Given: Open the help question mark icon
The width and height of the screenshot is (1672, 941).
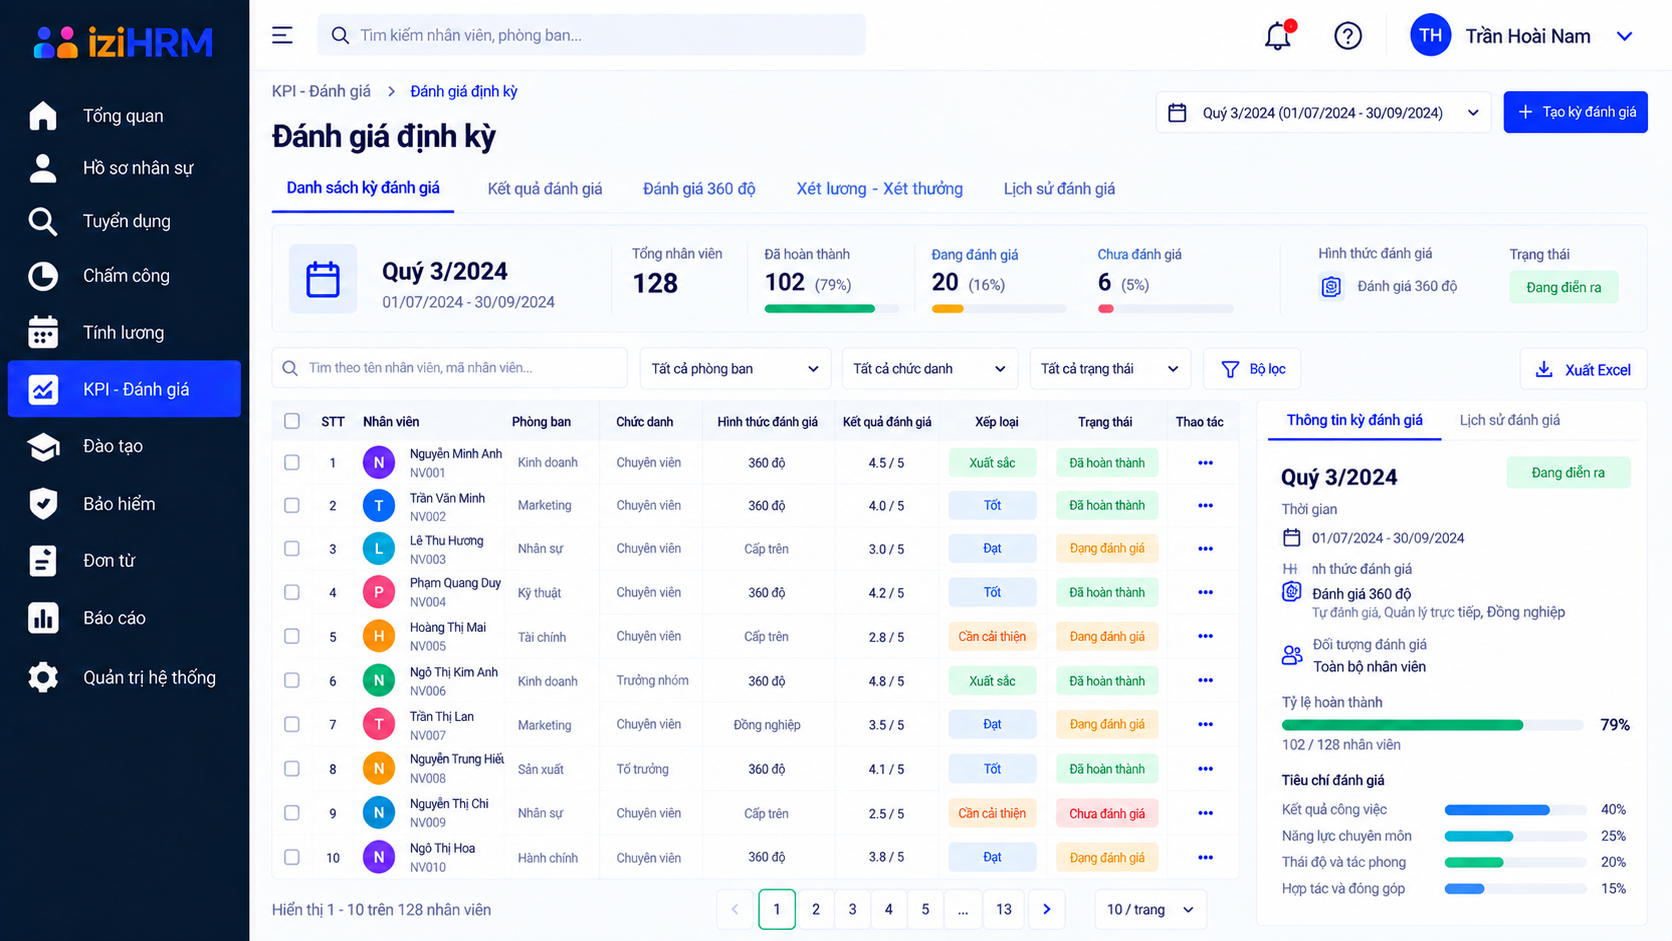Looking at the screenshot, I should tap(1347, 36).
